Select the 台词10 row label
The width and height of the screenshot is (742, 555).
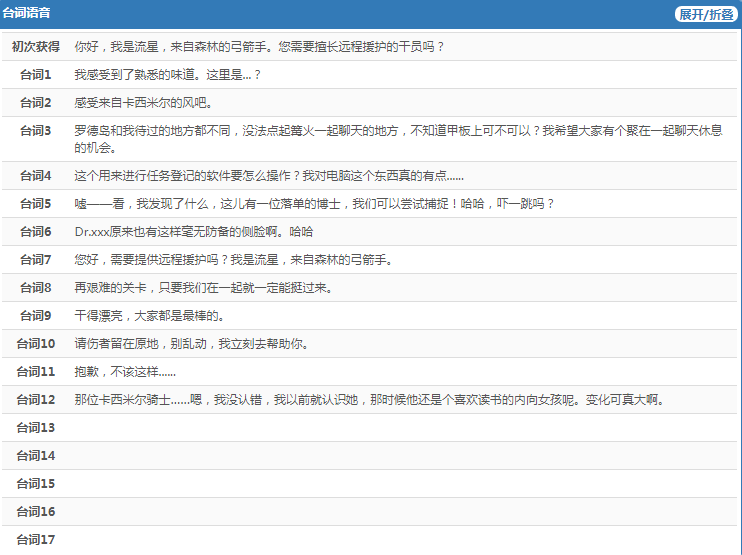35,344
